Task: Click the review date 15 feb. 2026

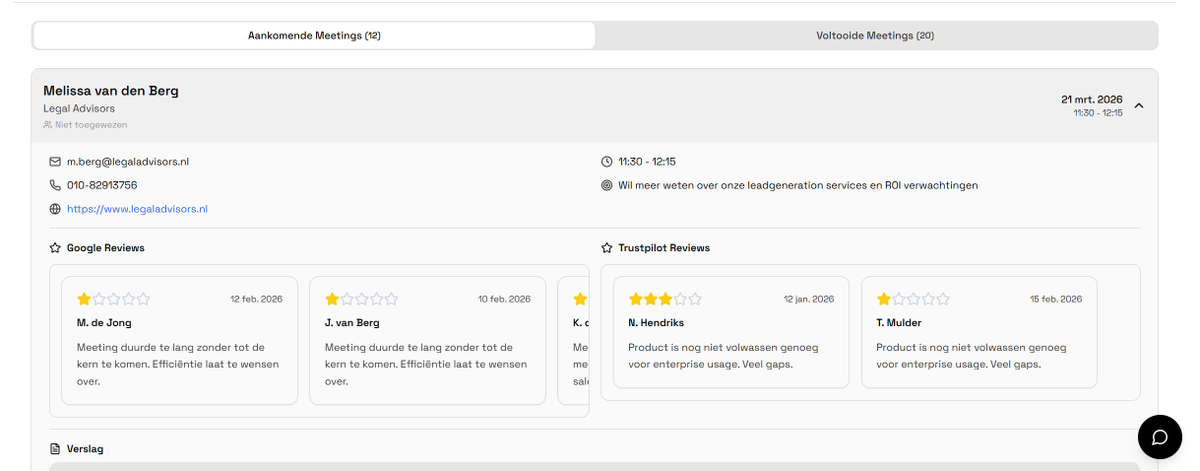Action: coord(1056,299)
